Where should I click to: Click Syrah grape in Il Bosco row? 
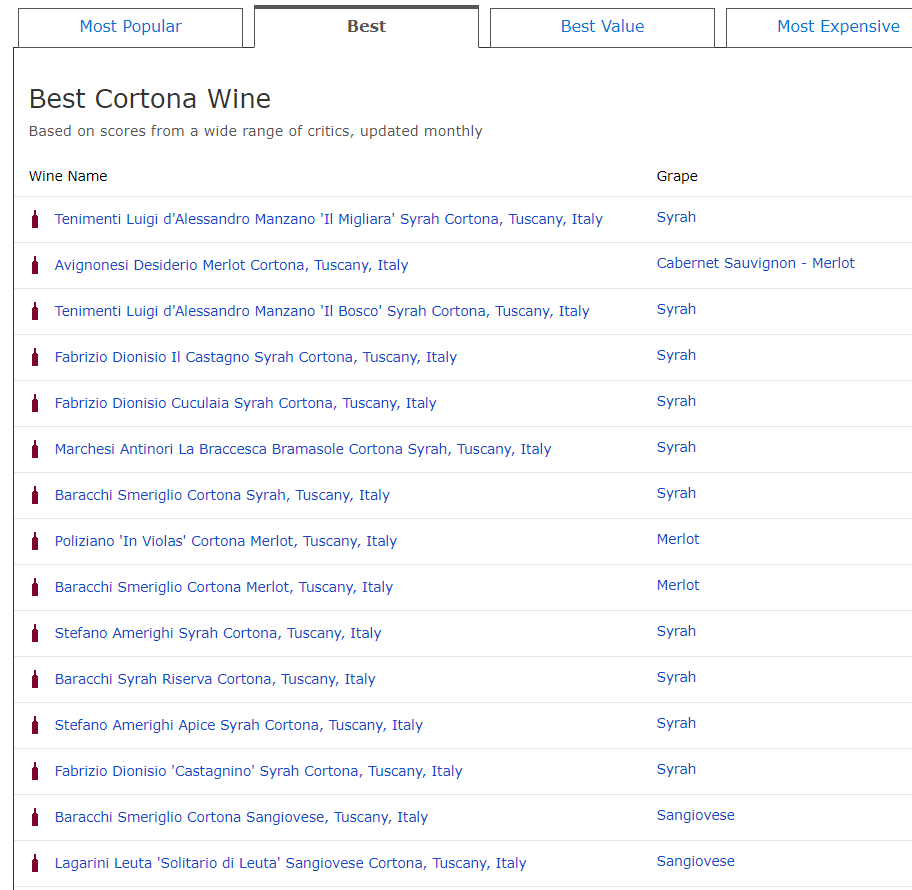pyautogui.click(x=676, y=309)
